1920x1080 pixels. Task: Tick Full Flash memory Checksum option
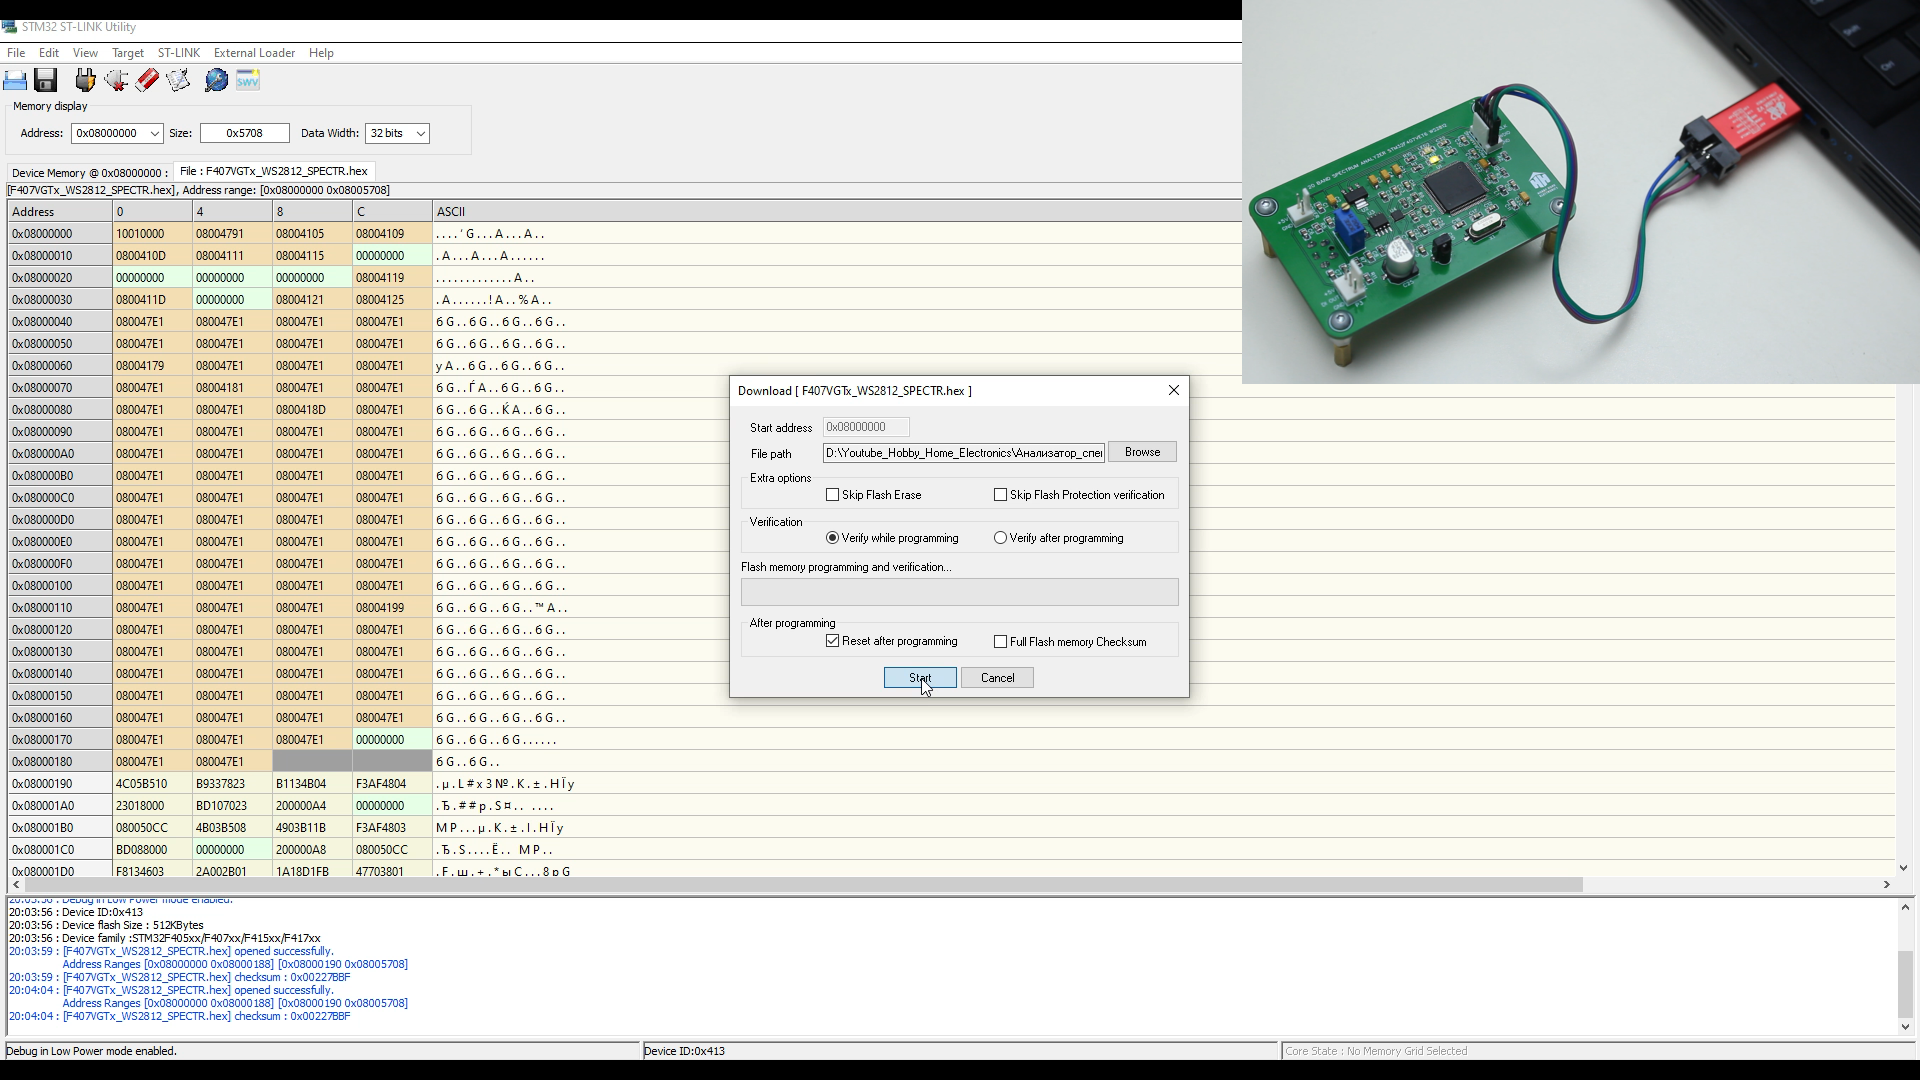pyautogui.click(x=1000, y=642)
